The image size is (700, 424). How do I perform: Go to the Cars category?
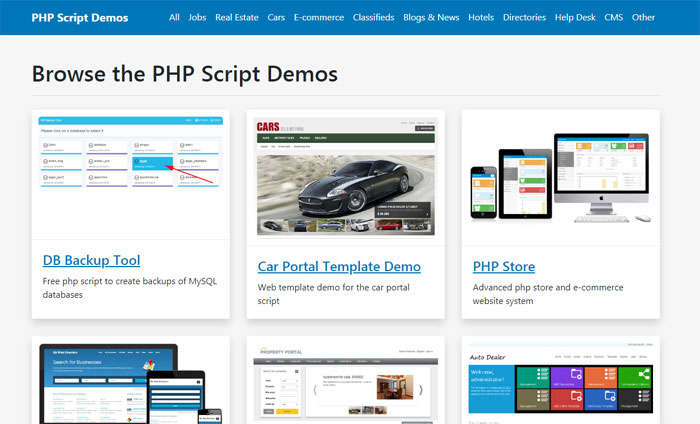(x=276, y=17)
